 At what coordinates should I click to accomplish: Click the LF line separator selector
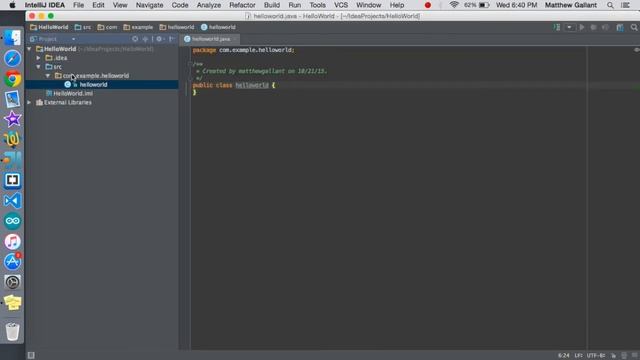pos(579,356)
